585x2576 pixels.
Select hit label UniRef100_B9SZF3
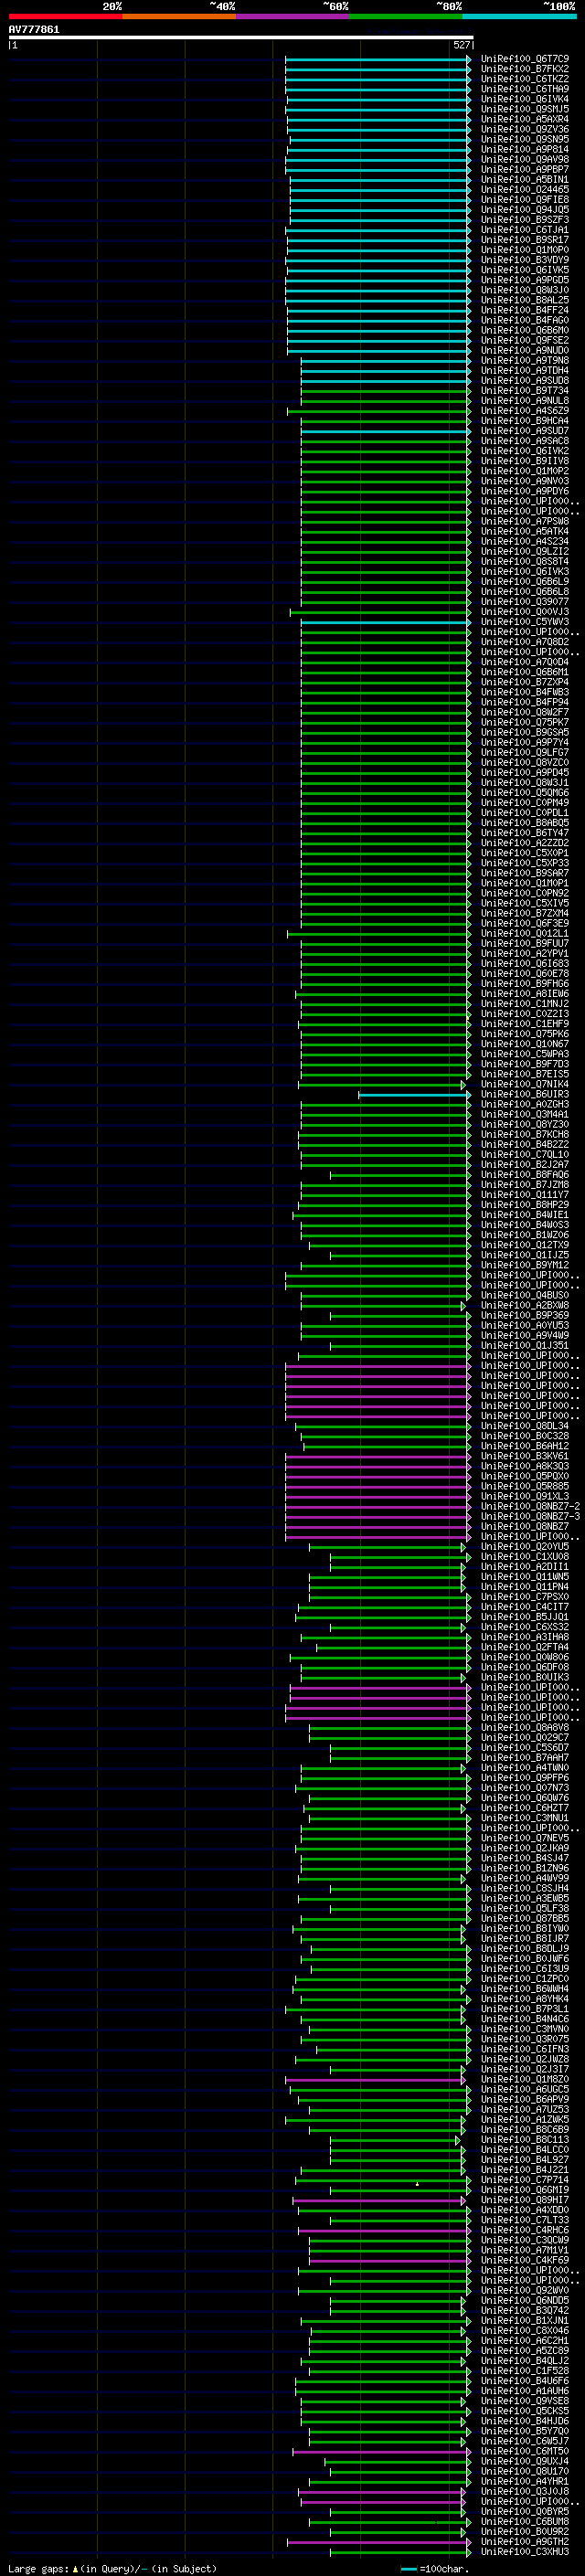tap(525, 220)
